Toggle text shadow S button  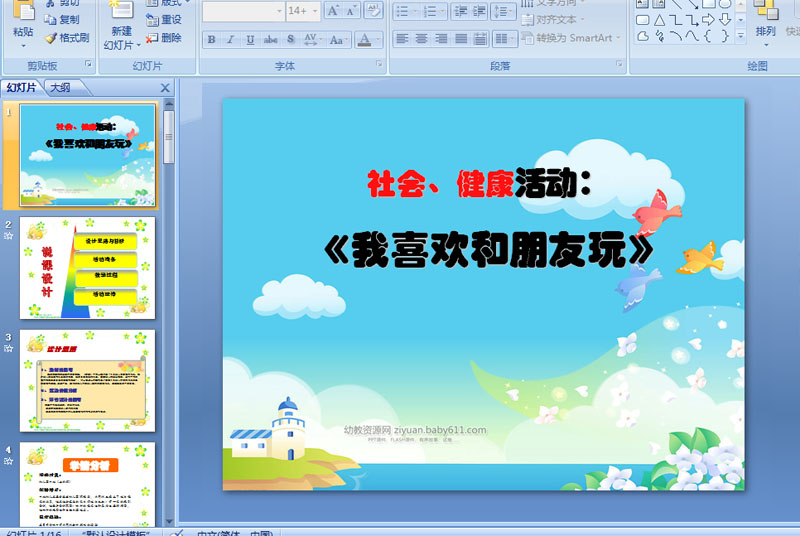pos(290,39)
